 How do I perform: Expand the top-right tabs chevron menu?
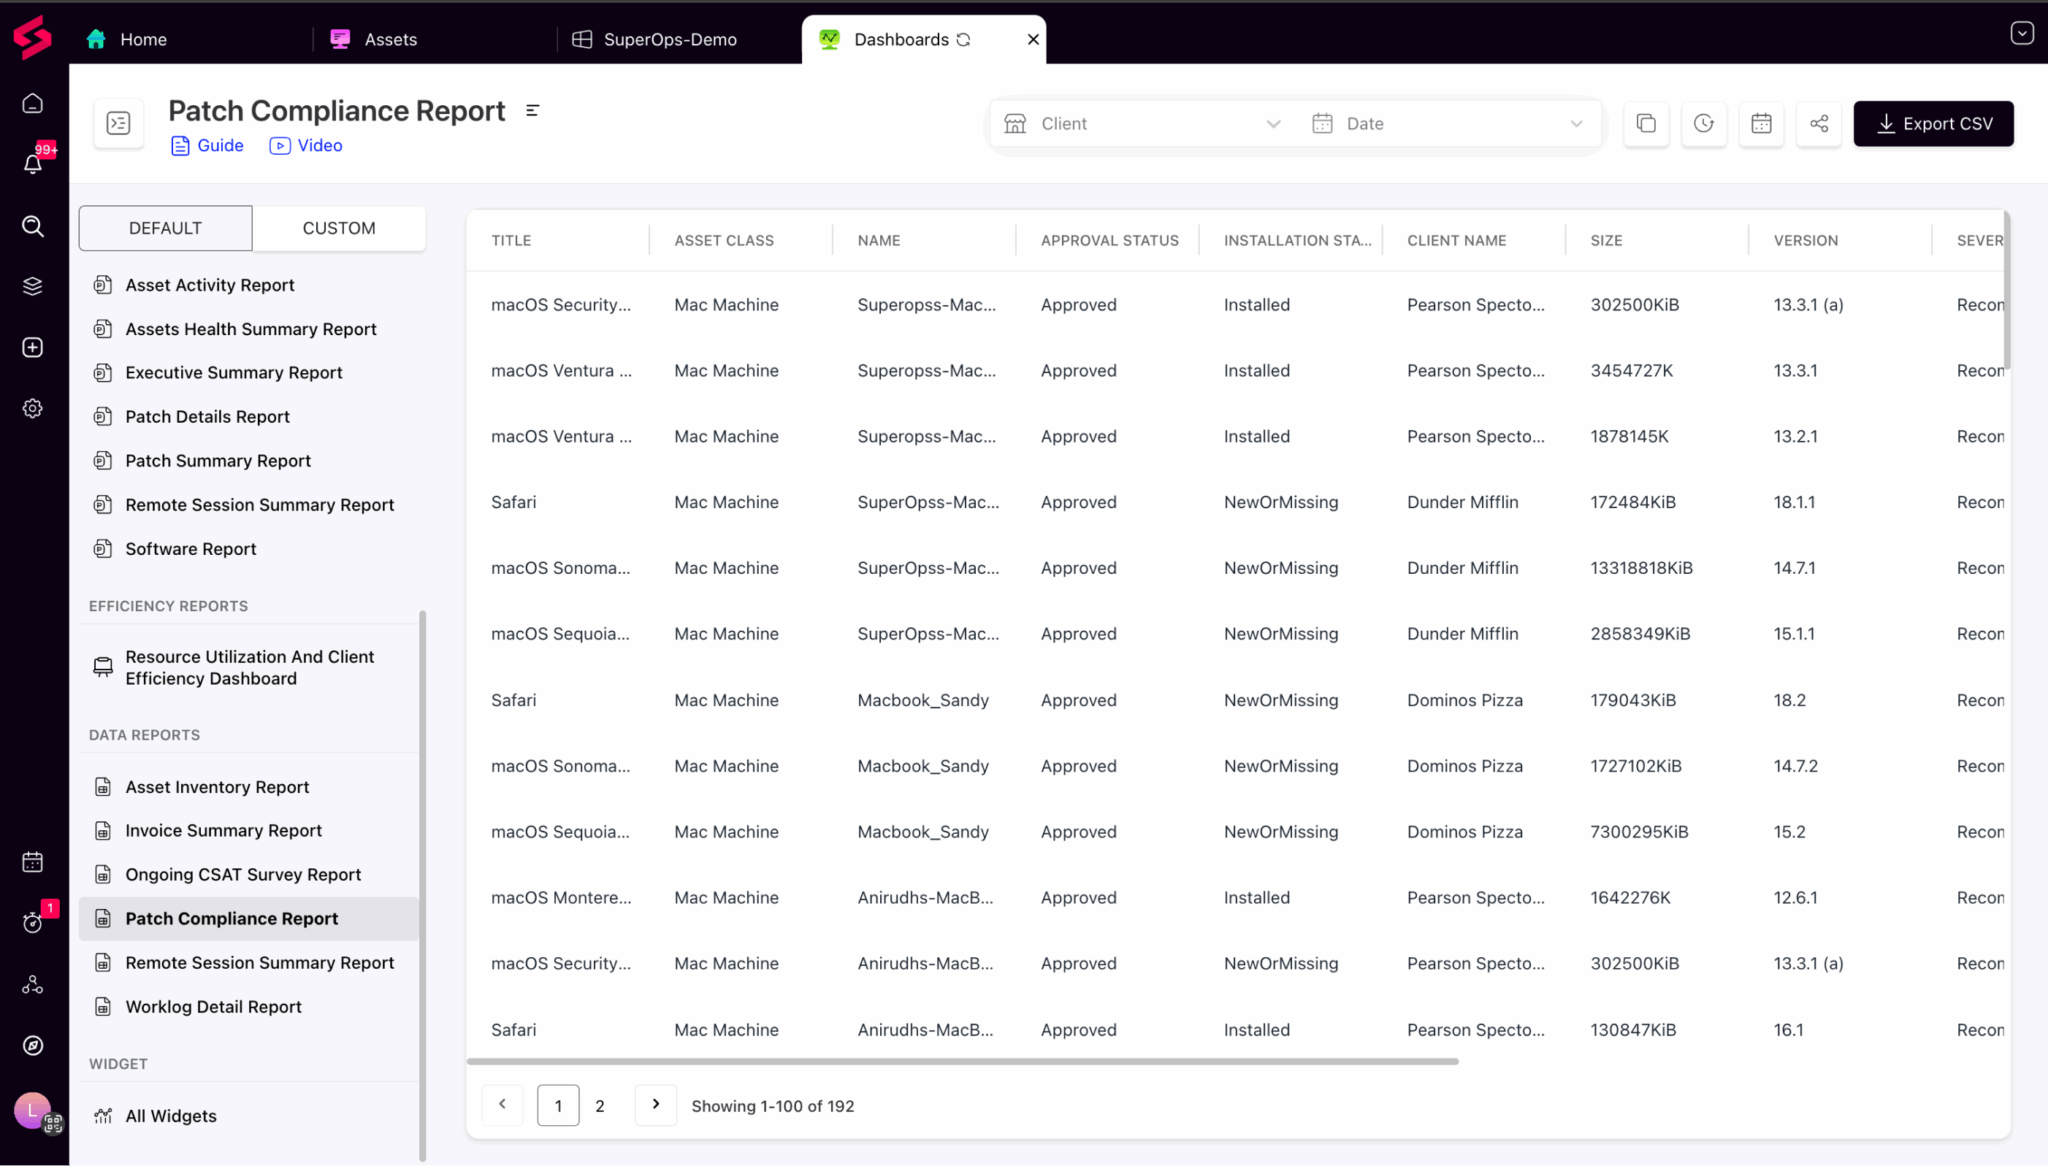point(2022,33)
